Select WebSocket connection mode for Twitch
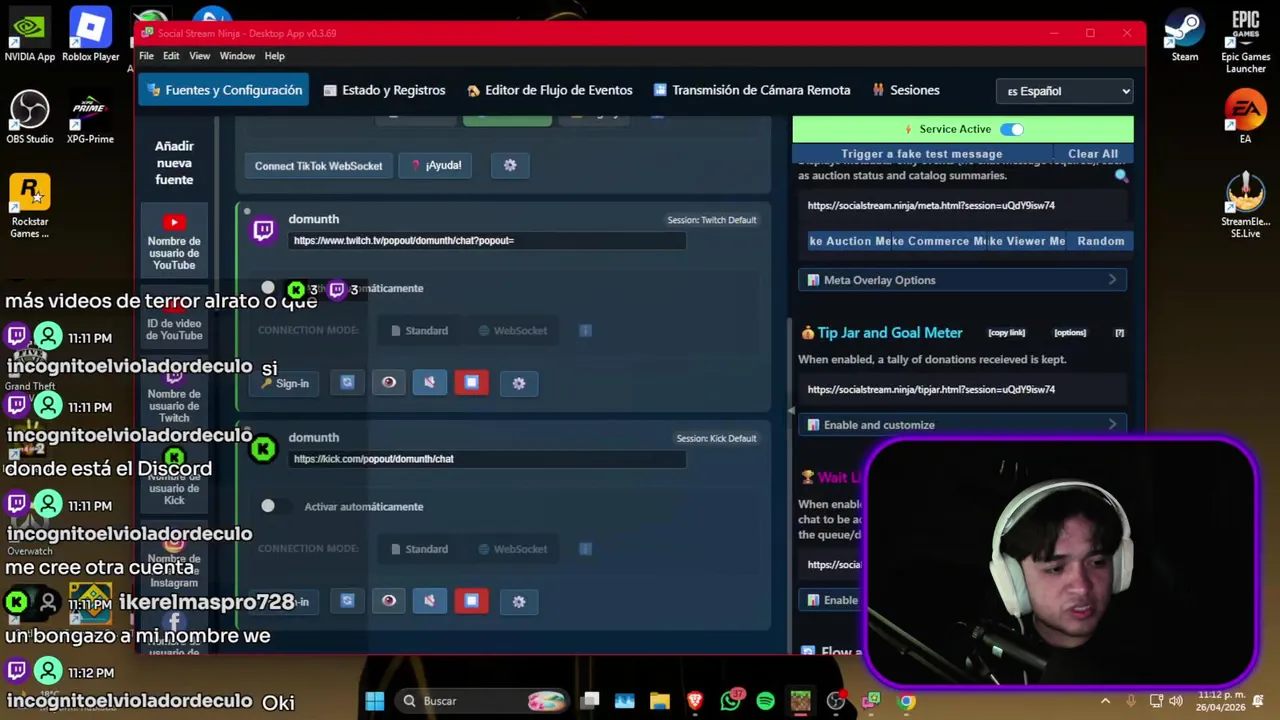The image size is (1280, 720). [512, 330]
